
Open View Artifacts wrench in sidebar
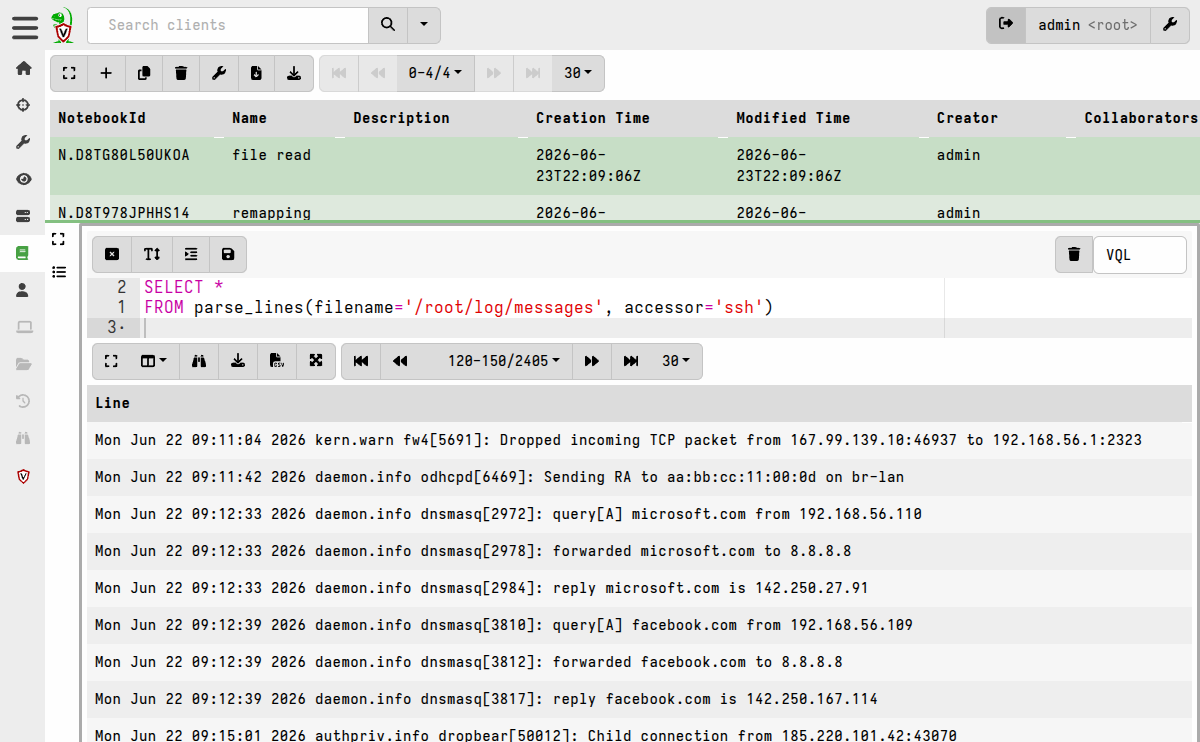(x=23, y=142)
